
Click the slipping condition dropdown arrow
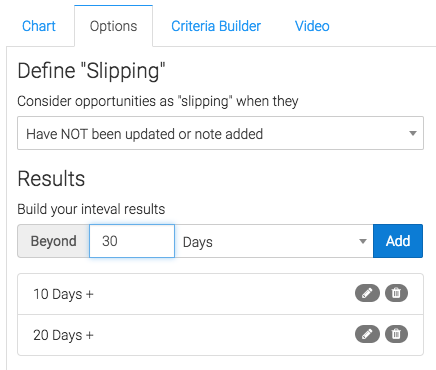pos(413,133)
